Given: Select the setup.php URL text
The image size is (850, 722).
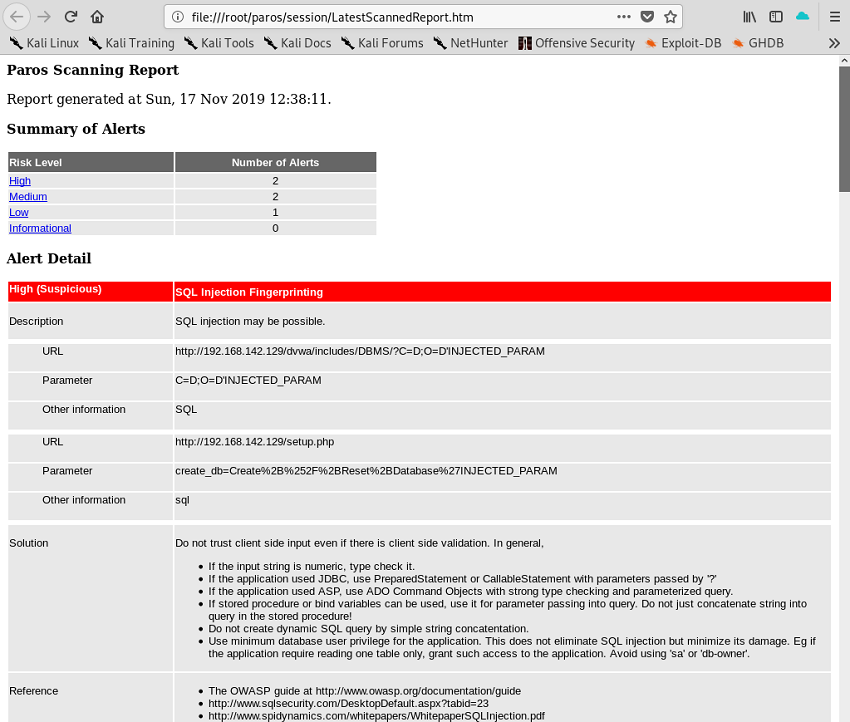Looking at the screenshot, I should click(255, 442).
